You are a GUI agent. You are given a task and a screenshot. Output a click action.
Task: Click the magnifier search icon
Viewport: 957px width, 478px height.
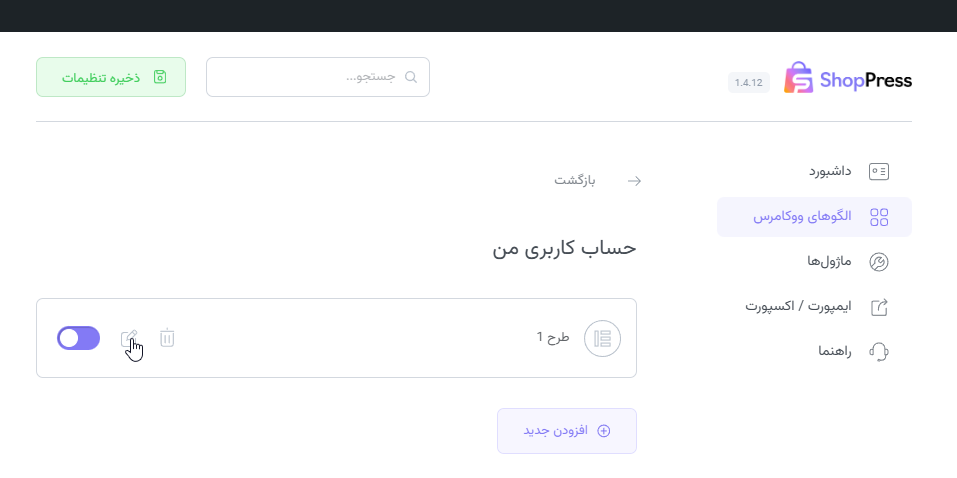pyautogui.click(x=410, y=77)
